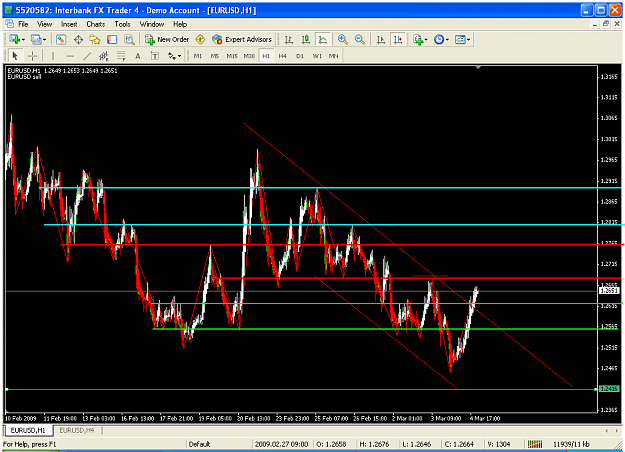625x452 pixels.
Task: Select the Text 'A' drawing tool
Action: click(138, 56)
